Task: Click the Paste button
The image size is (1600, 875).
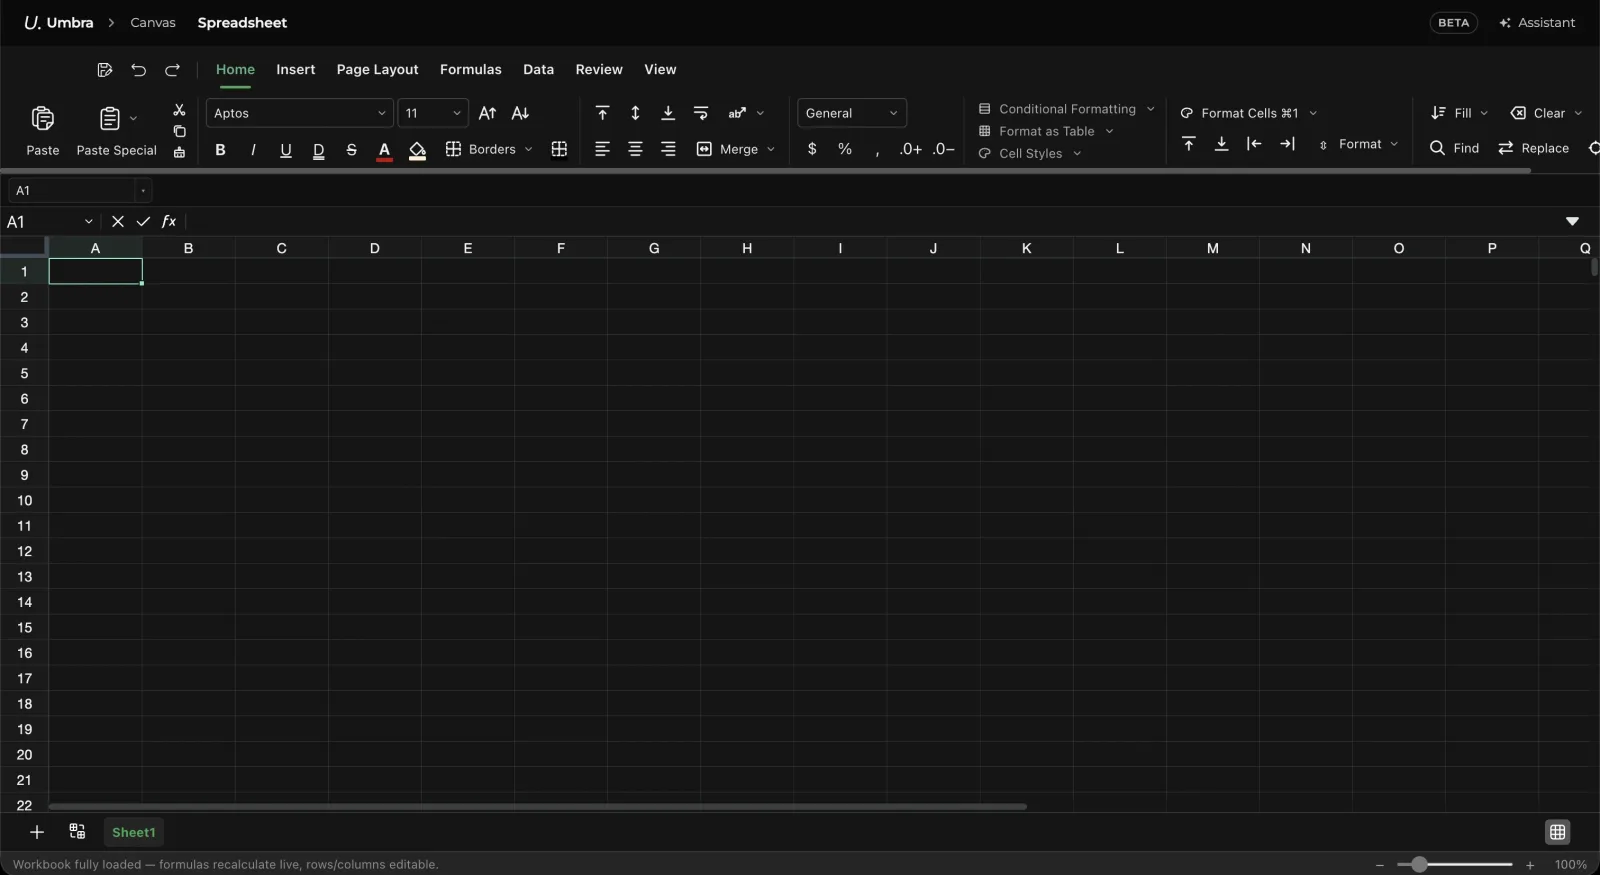Action: pyautogui.click(x=43, y=131)
